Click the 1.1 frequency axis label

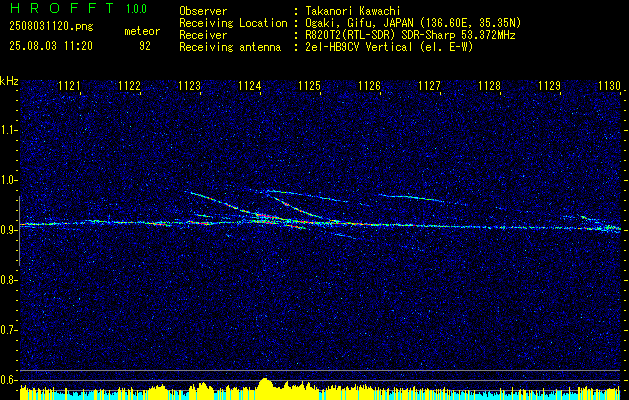[x=8, y=130]
